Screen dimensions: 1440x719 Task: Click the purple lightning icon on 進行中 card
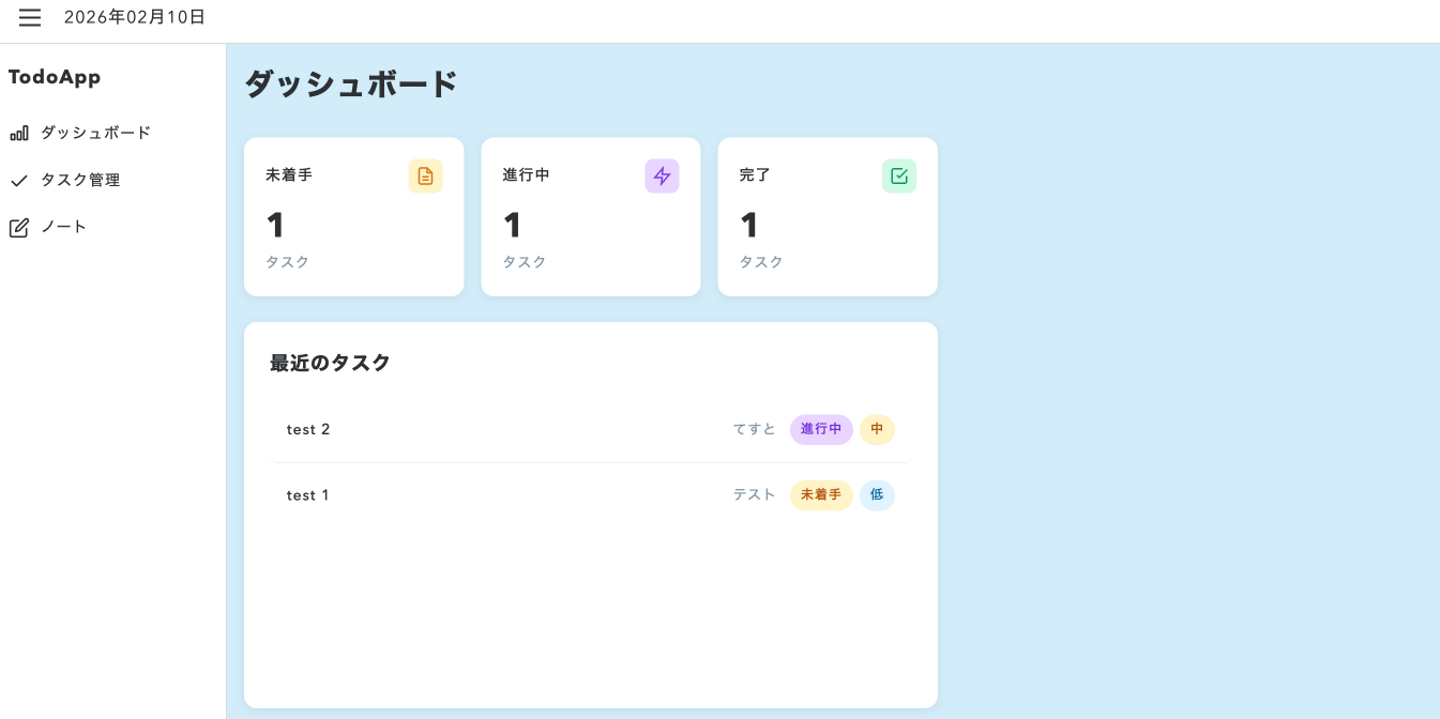[x=662, y=176]
